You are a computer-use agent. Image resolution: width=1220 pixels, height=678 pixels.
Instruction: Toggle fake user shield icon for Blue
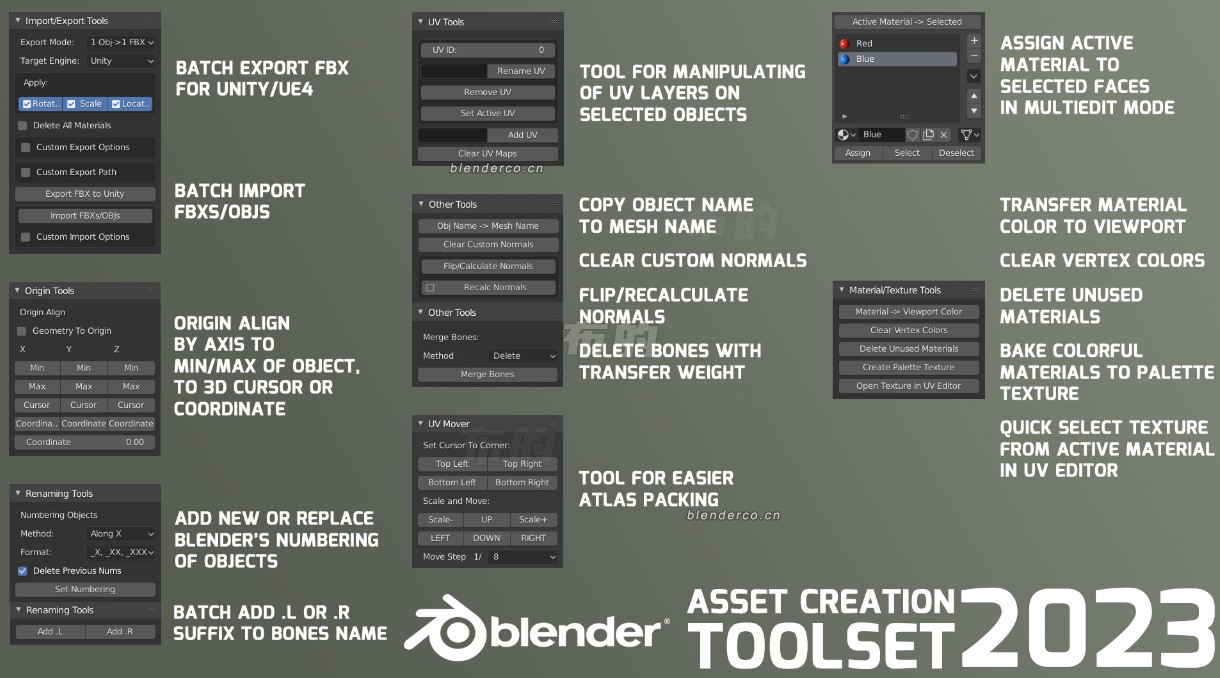point(913,134)
